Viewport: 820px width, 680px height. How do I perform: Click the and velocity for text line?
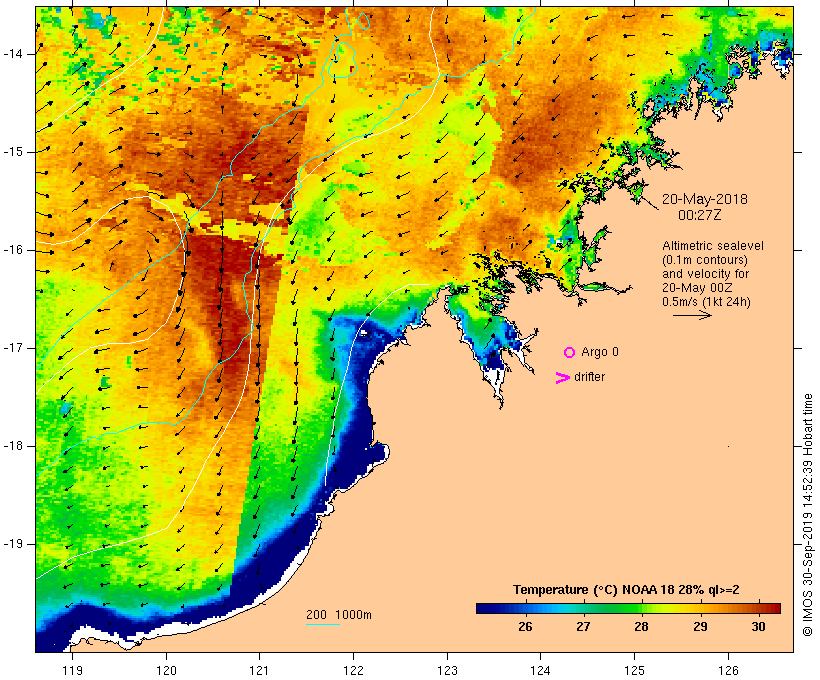click(705, 274)
